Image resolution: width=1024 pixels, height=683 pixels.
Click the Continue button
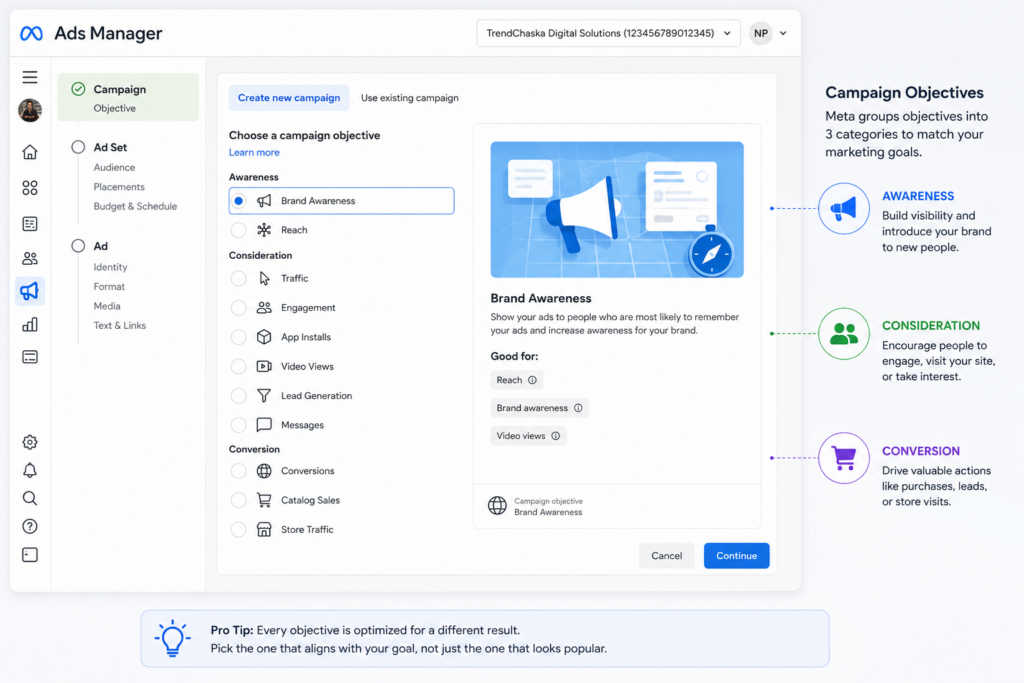(737, 556)
